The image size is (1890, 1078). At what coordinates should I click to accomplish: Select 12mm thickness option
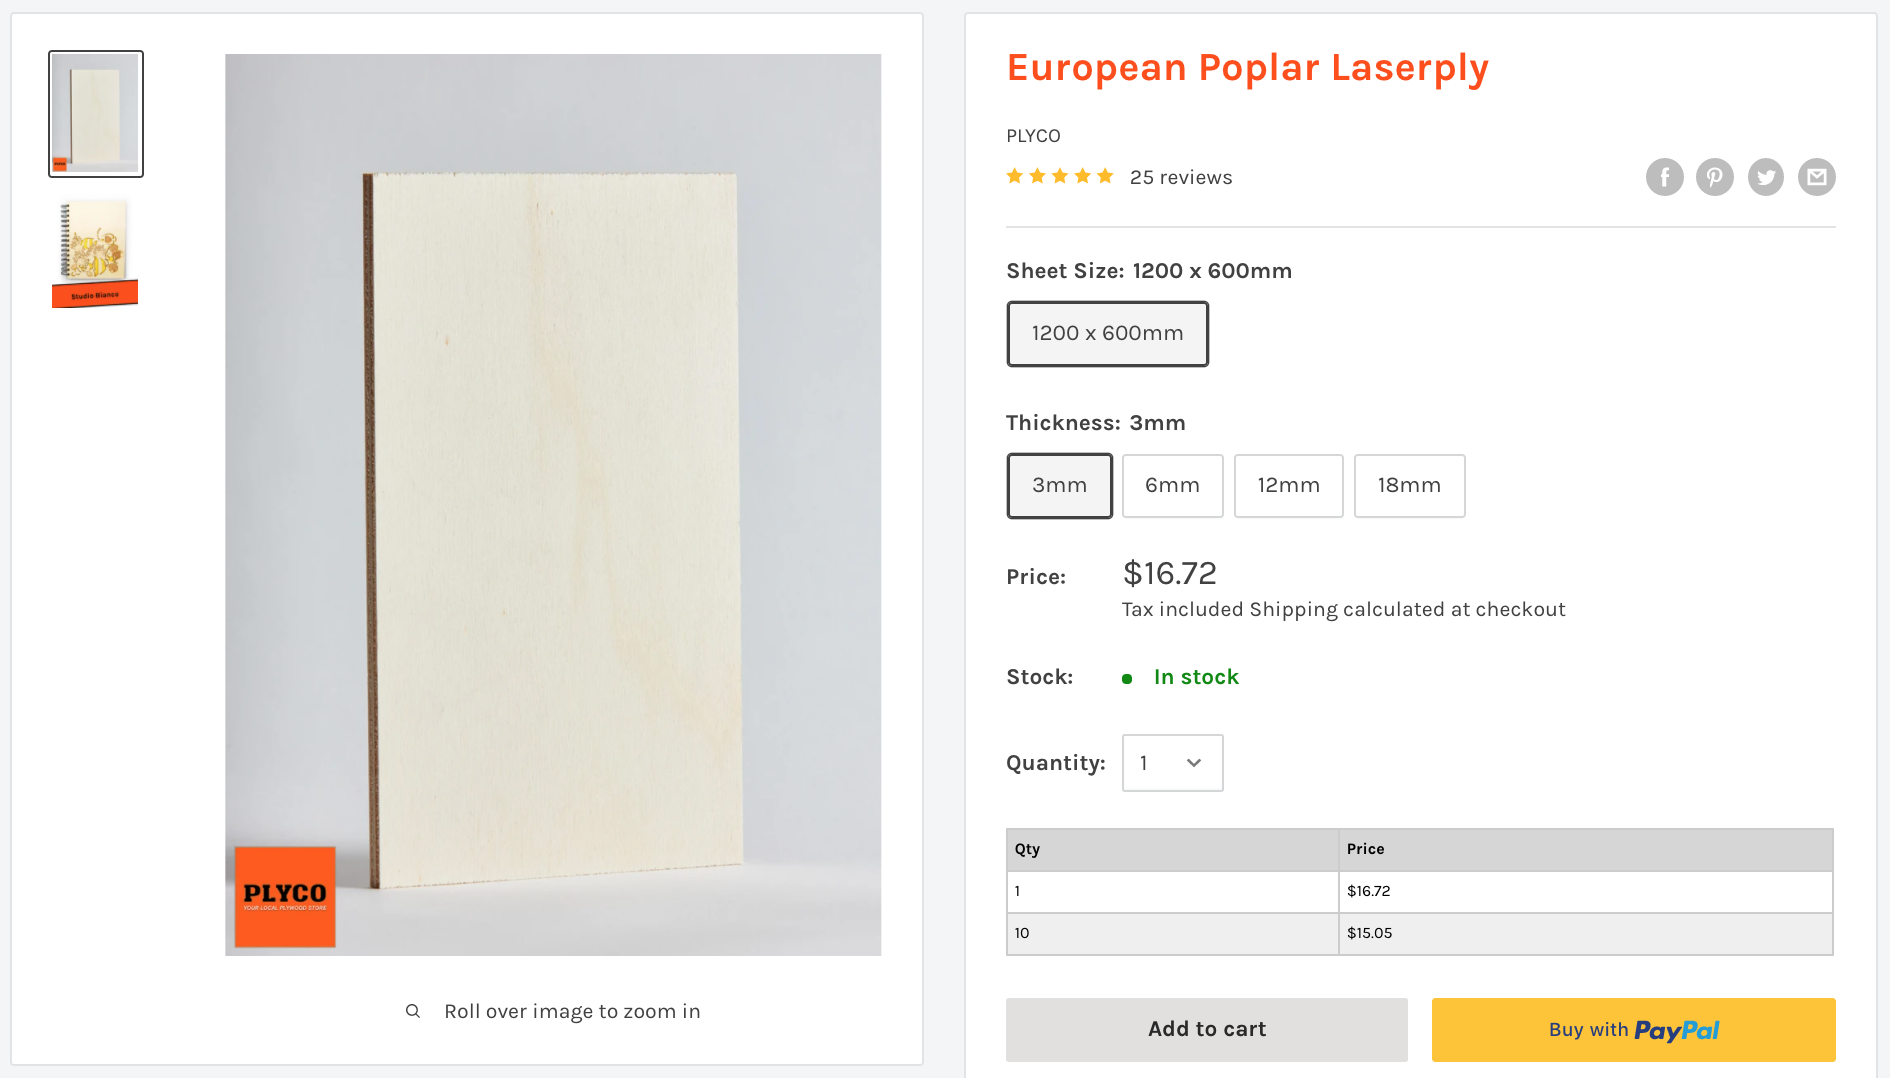coord(1288,486)
